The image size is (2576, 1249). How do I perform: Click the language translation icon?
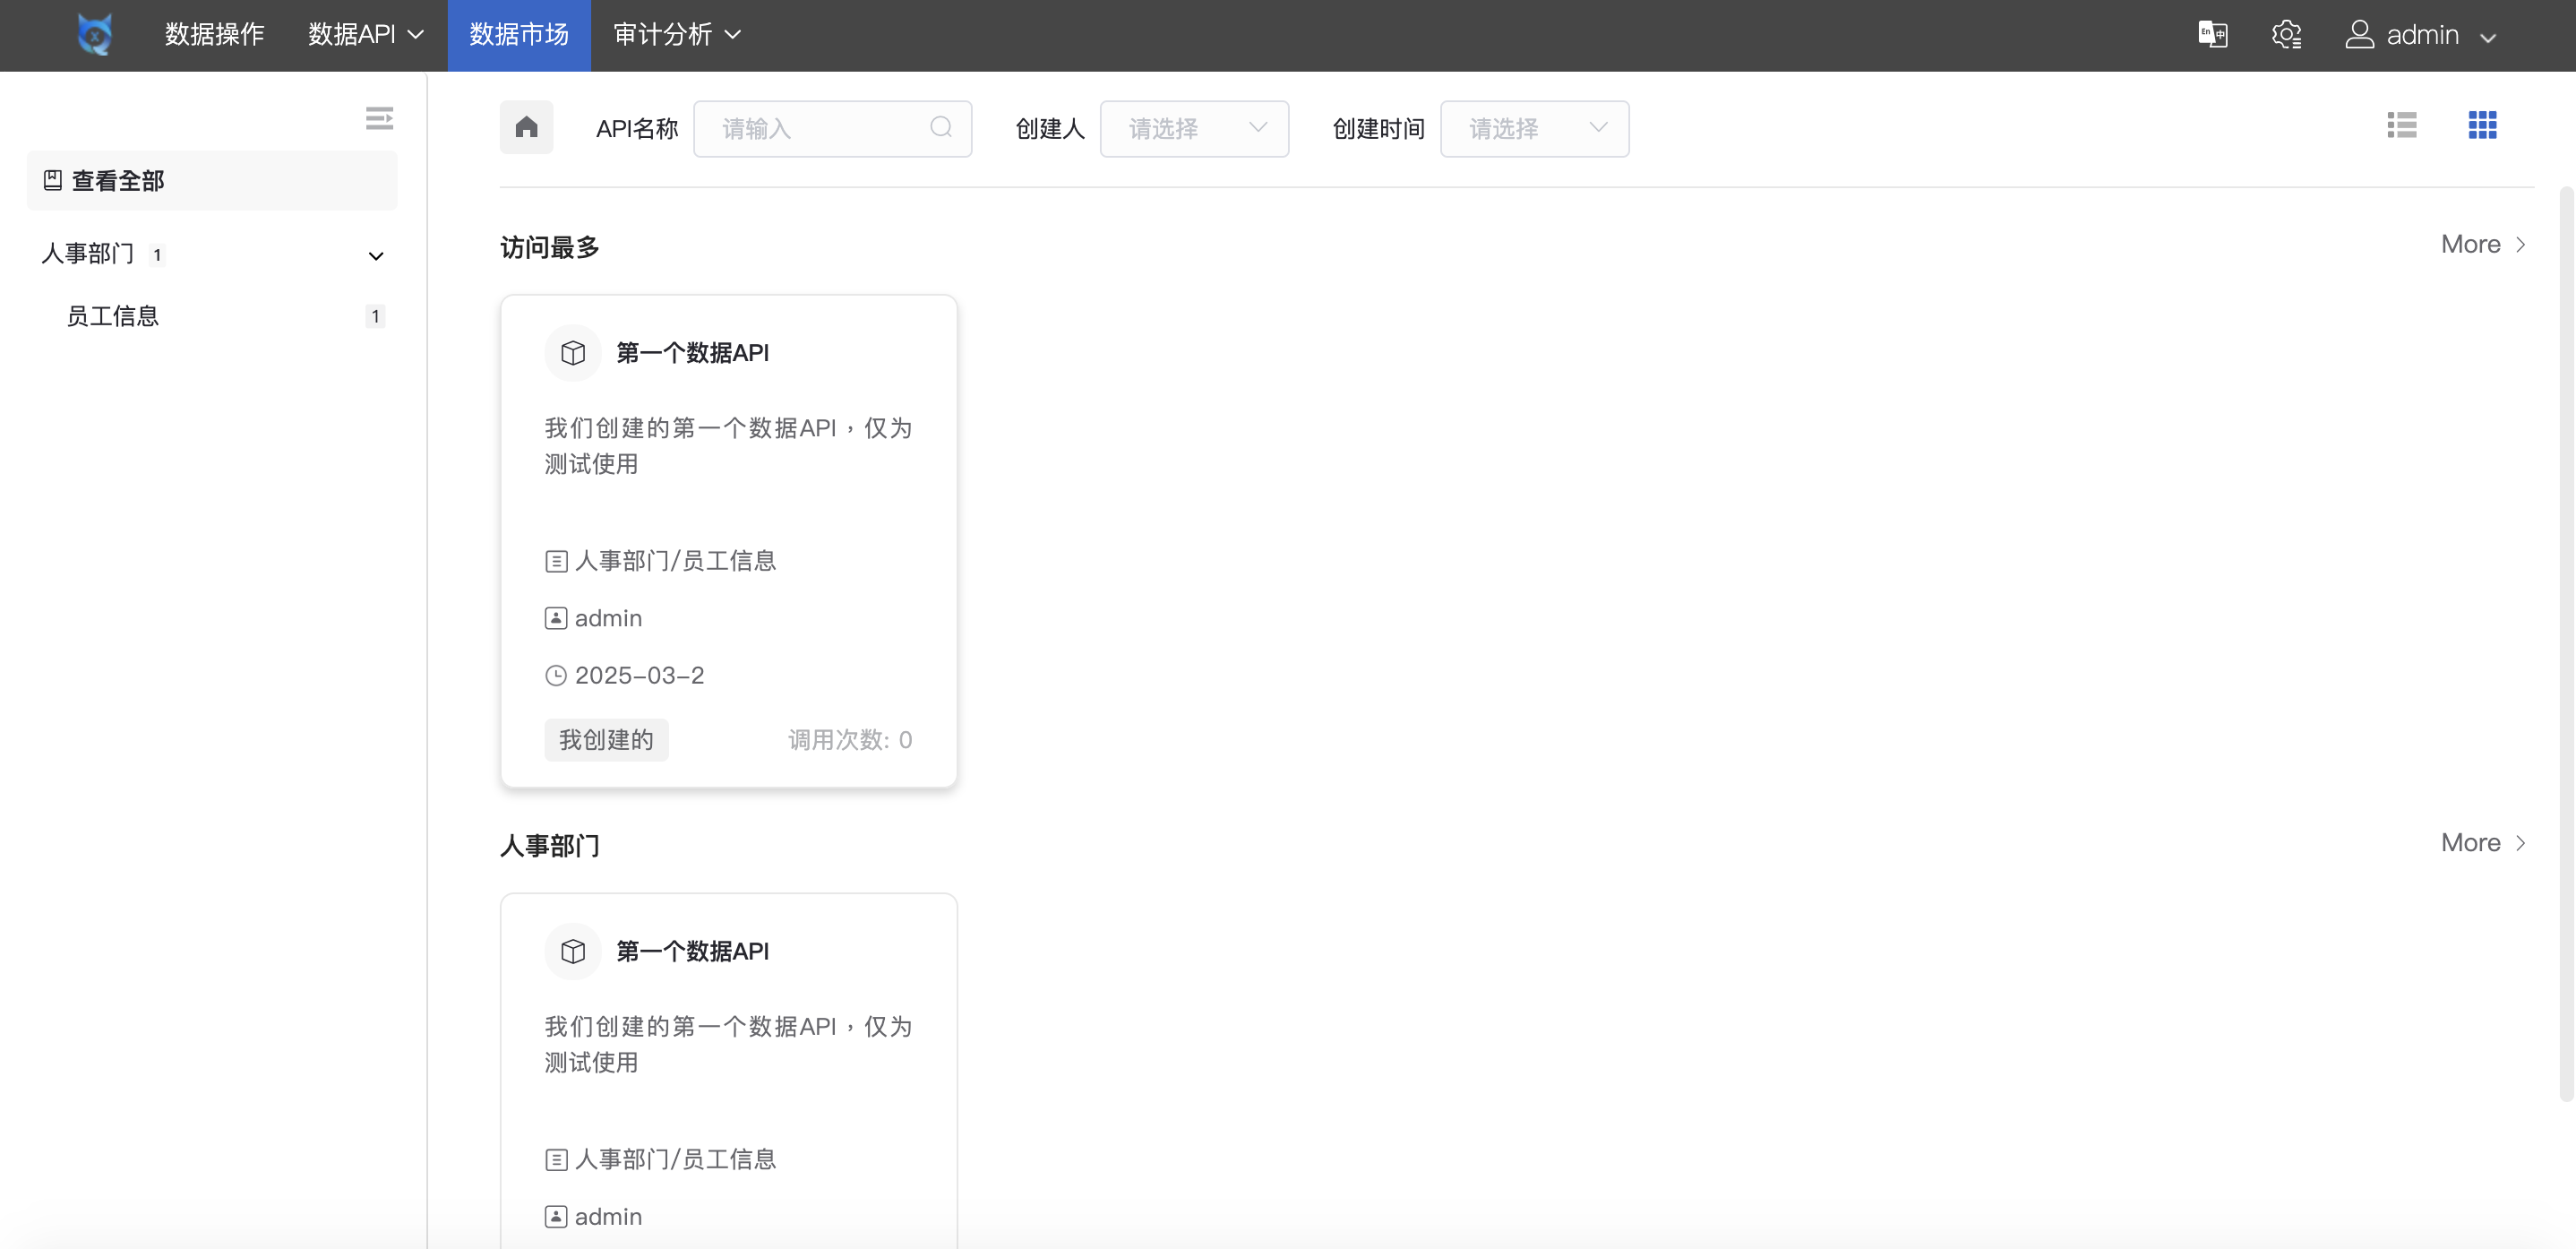click(x=2212, y=35)
